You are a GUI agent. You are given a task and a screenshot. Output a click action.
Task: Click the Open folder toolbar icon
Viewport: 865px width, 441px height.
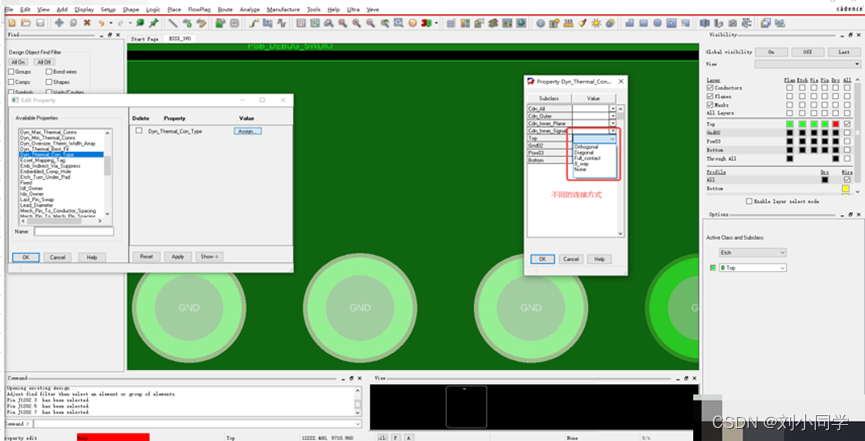[26, 23]
